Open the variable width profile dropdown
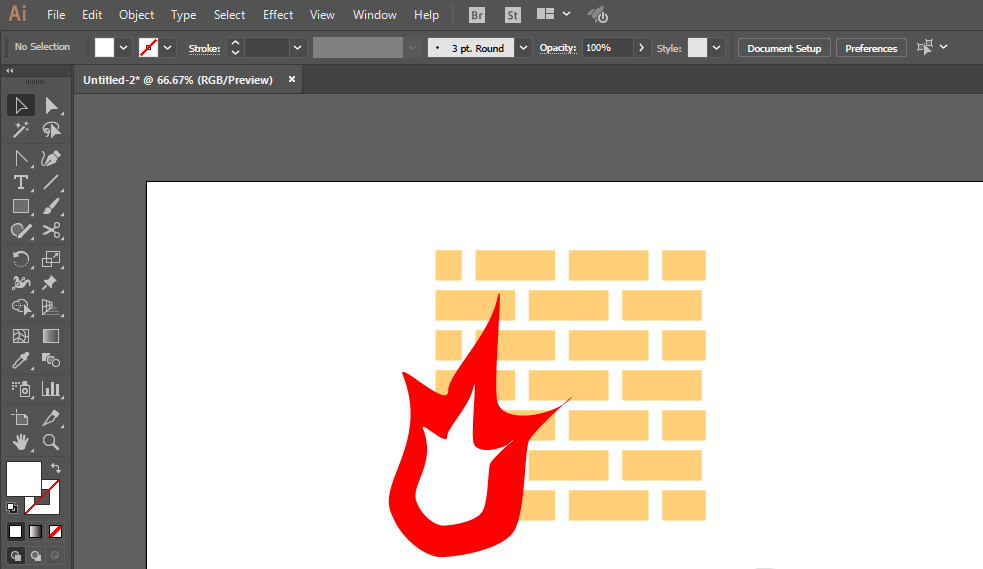This screenshot has height=569, width=983. pyautogui.click(x=412, y=48)
